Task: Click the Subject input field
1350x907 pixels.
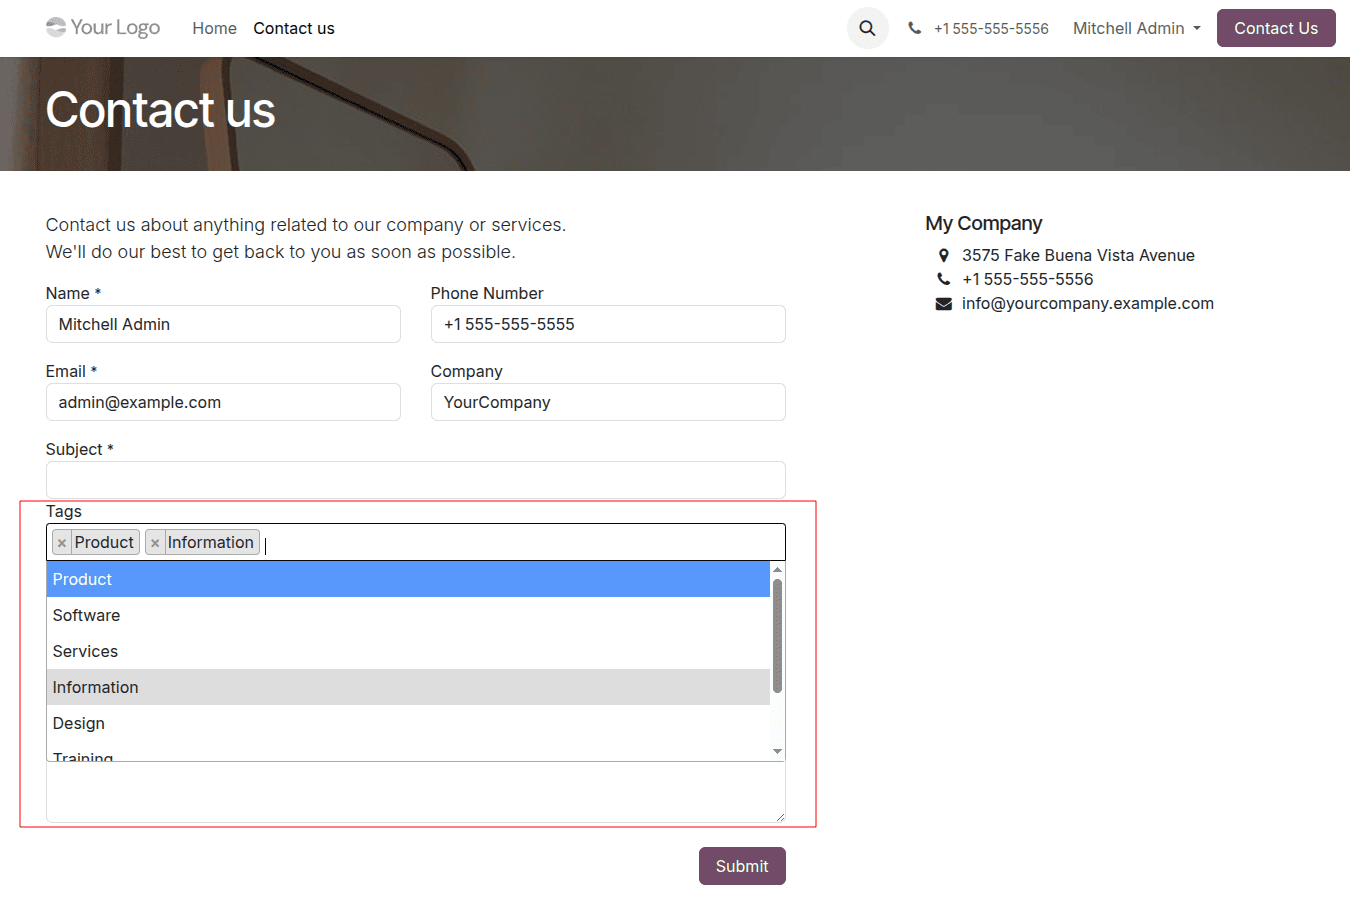Action: [x=416, y=480]
